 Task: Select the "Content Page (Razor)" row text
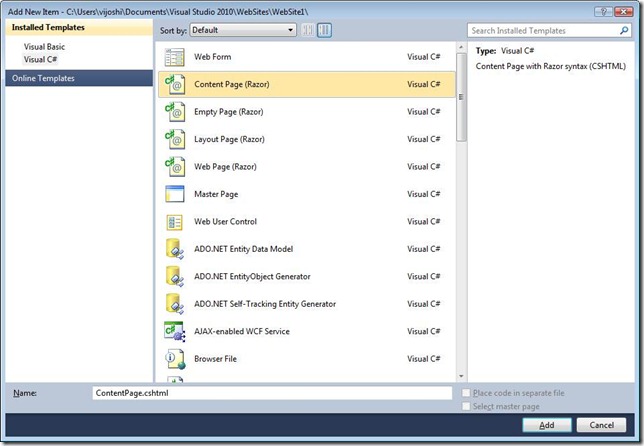point(232,85)
